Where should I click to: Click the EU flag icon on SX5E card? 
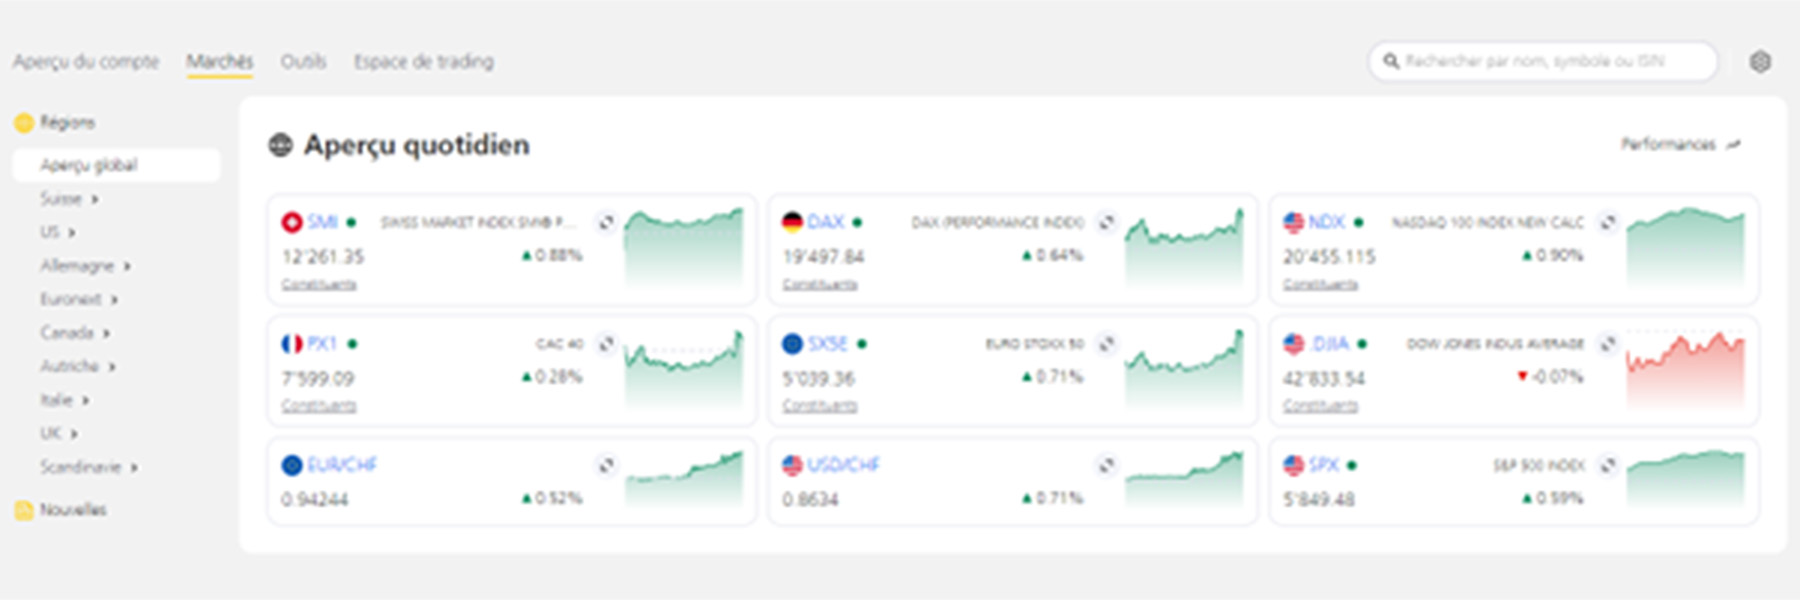[792, 344]
